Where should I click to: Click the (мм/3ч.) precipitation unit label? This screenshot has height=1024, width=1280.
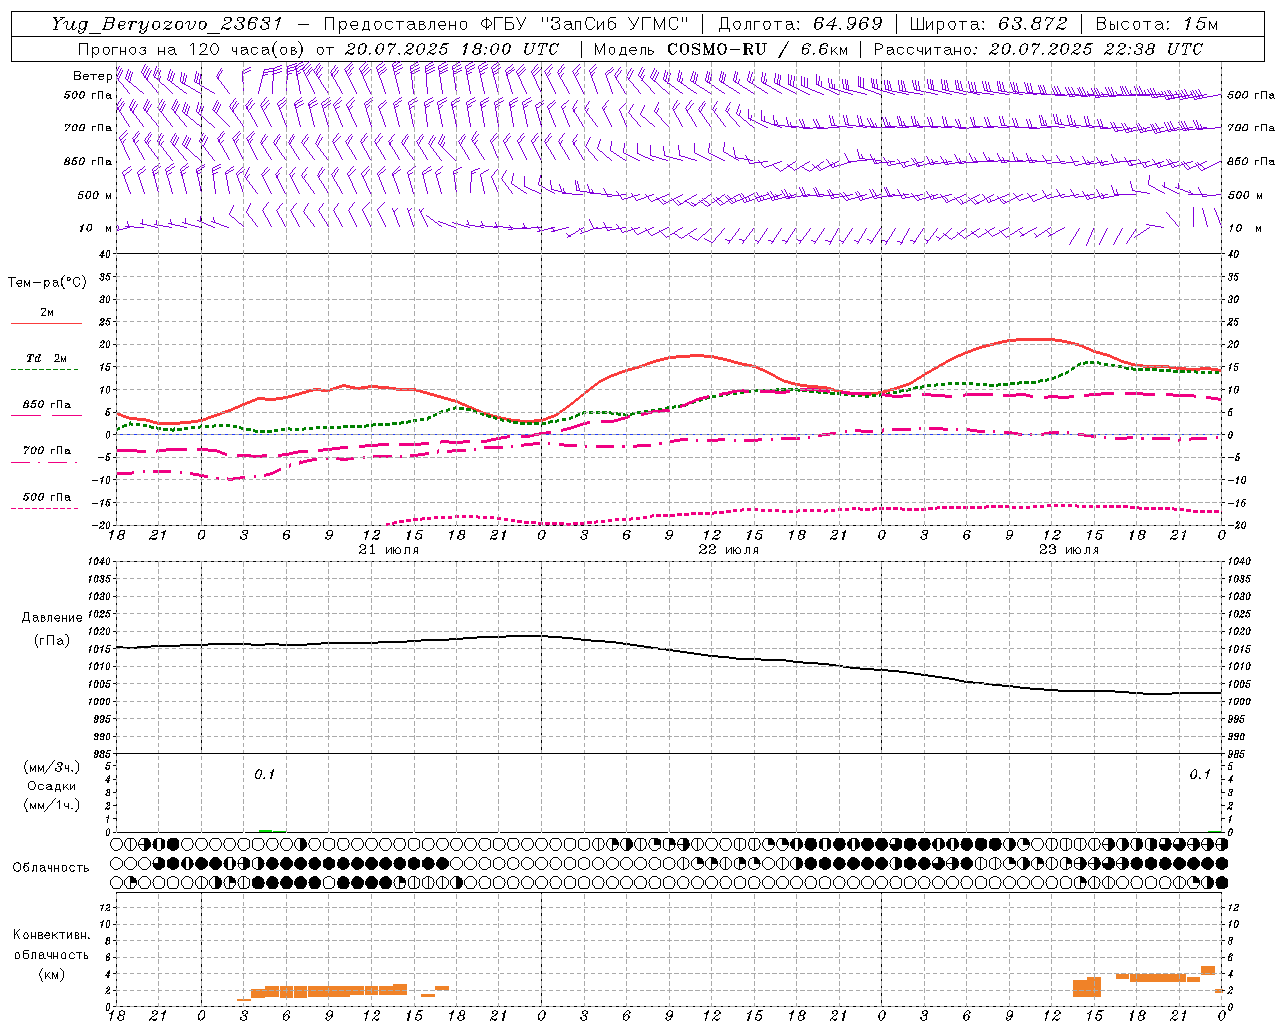pyautogui.click(x=52, y=768)
